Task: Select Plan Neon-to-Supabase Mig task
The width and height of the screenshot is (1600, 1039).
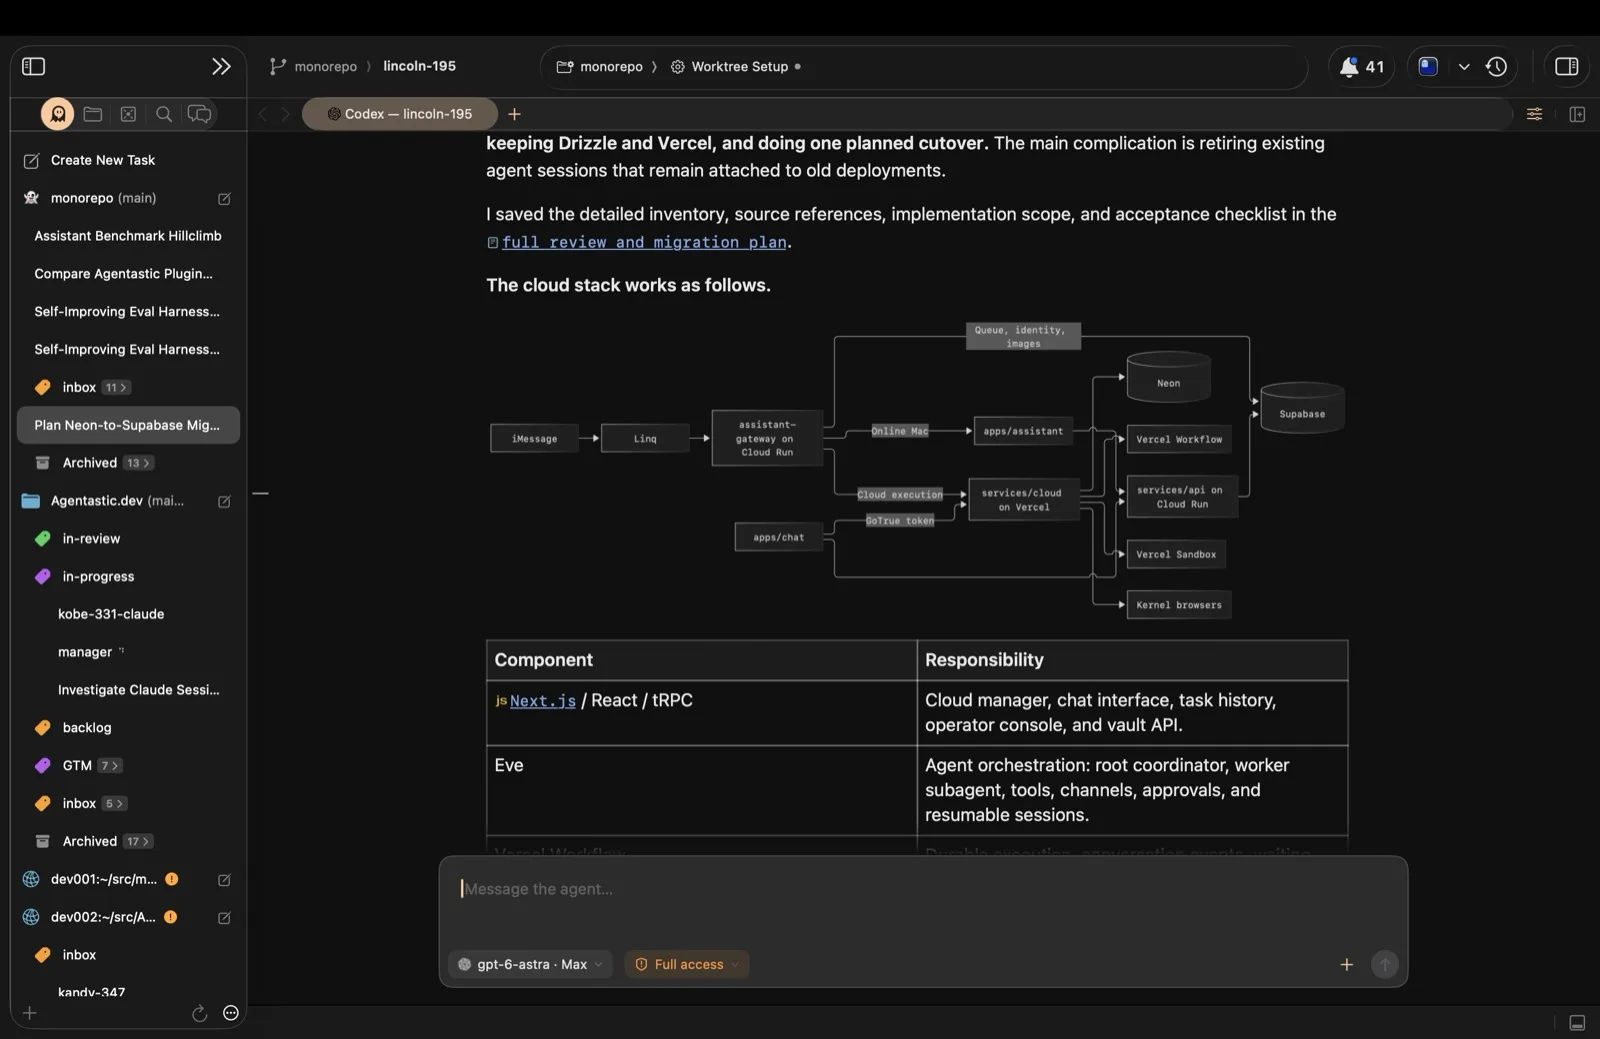Action: (x=128, y=425)
